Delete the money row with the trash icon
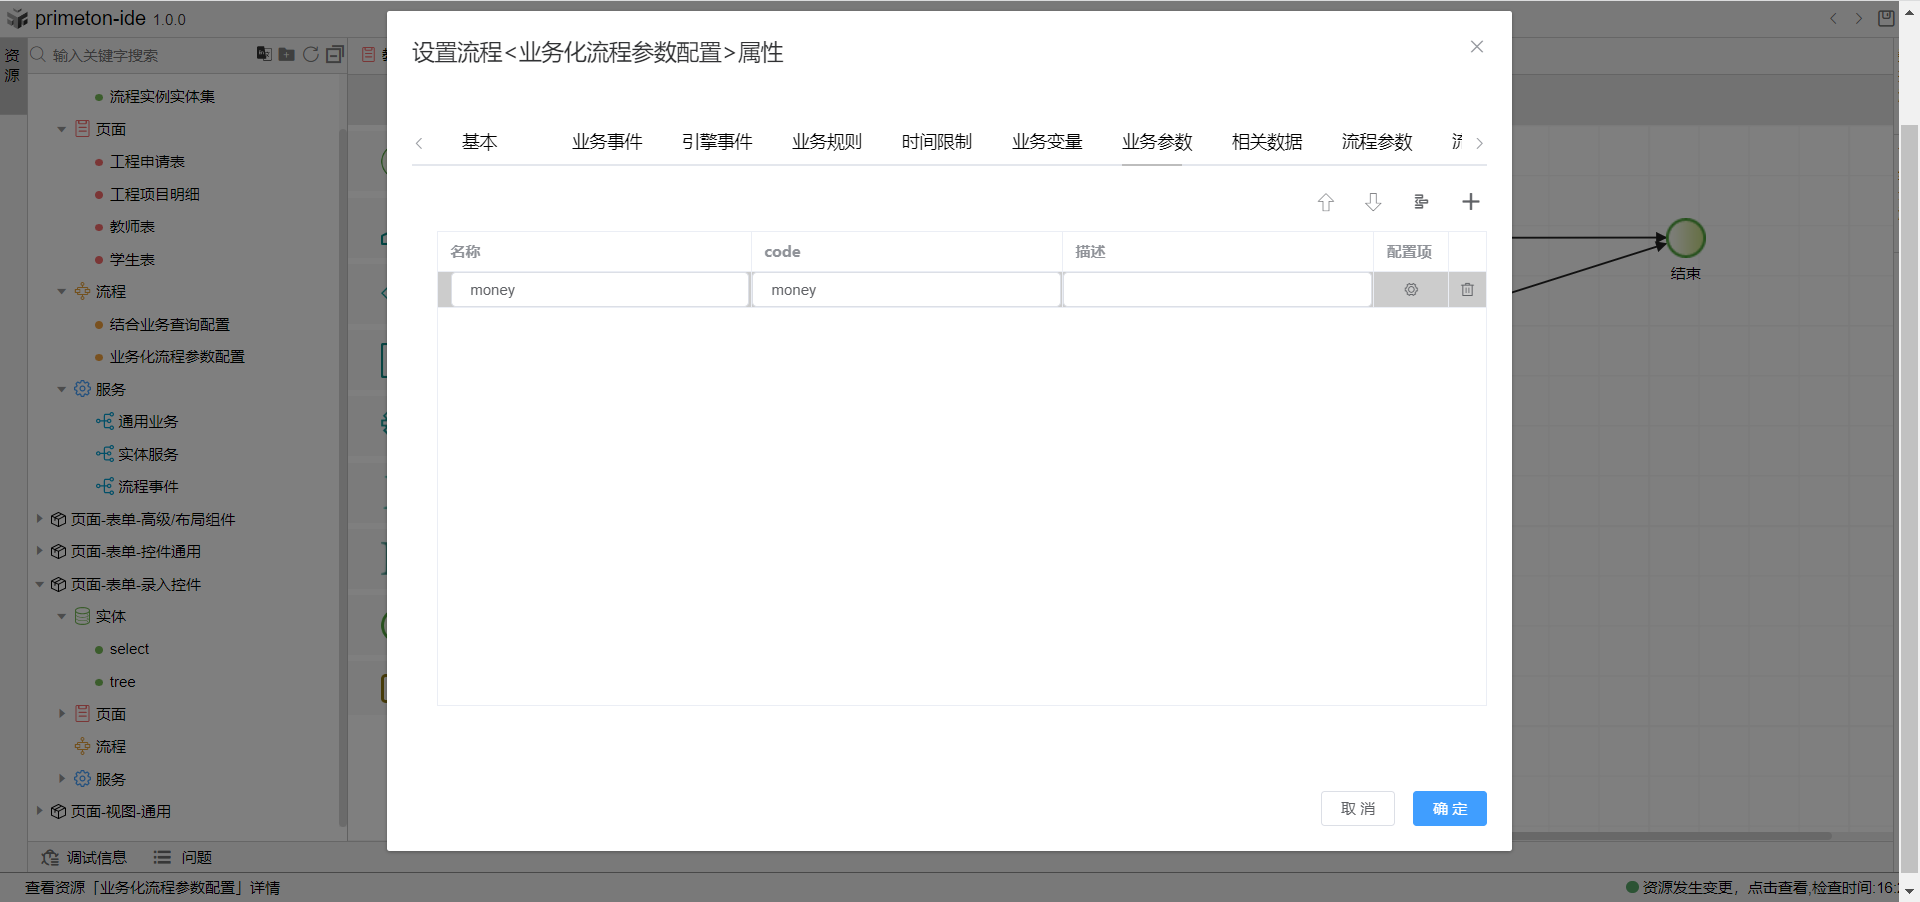Viewport: 1920px width, 902px height. click(1467, 290)
